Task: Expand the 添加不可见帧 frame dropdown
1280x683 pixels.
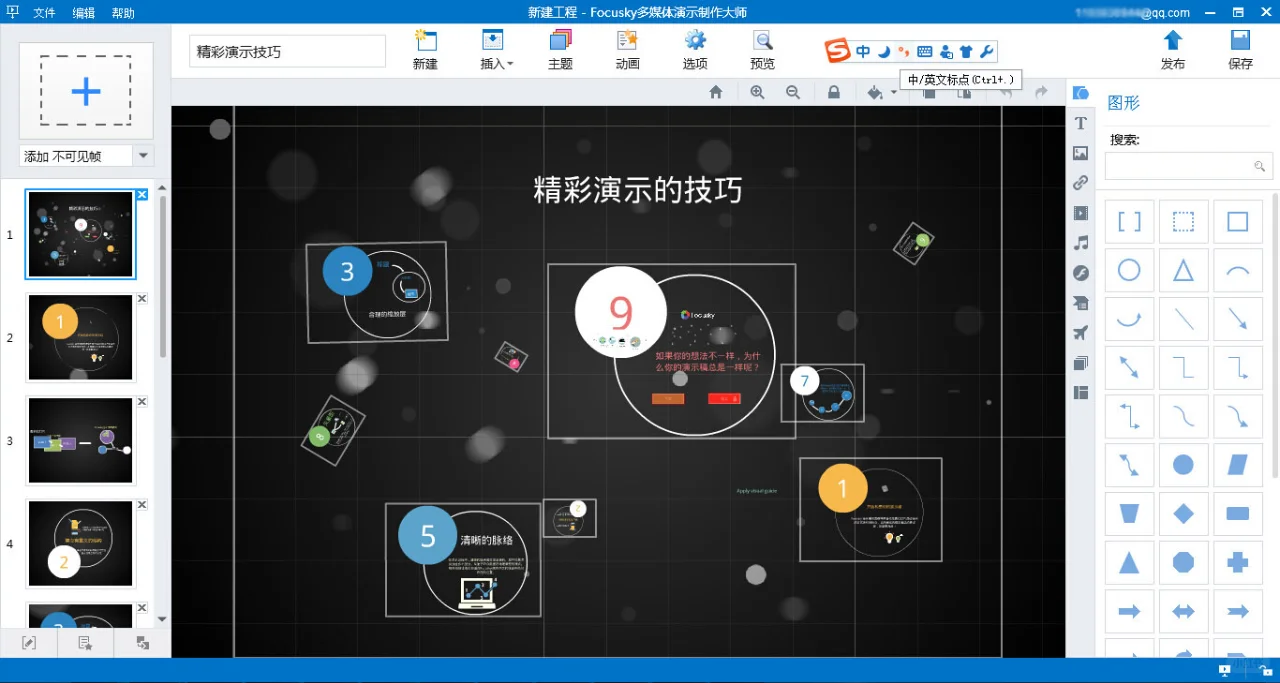Action: coord(142,155)
